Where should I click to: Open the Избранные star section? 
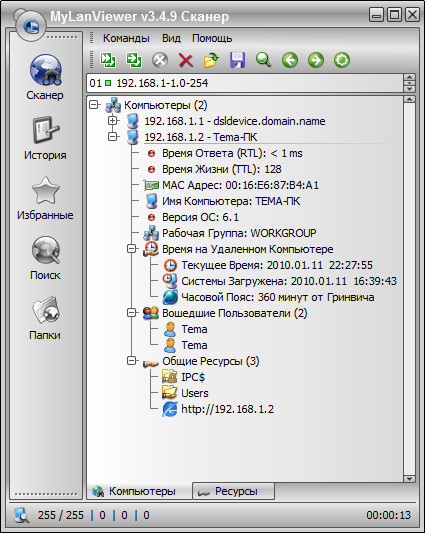[x=45, y=198]
